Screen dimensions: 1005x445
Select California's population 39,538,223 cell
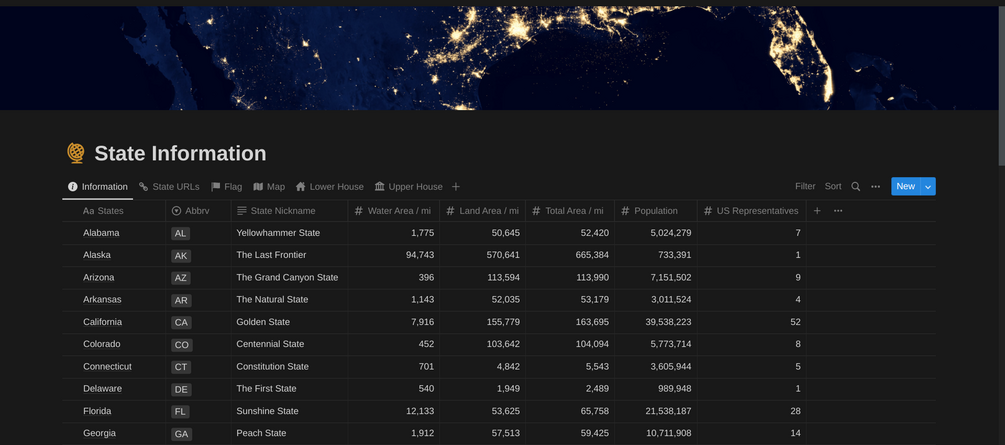click(x=656, y=322)
